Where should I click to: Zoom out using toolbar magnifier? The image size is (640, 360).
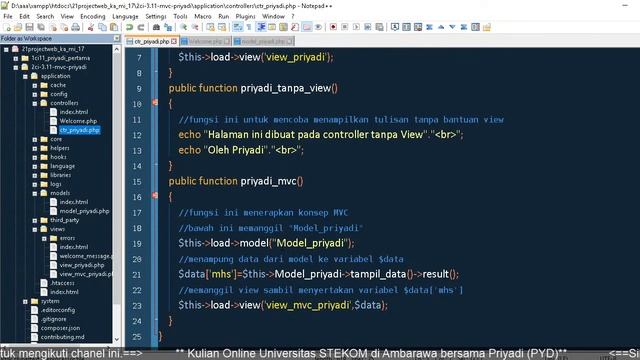point(195,27)
